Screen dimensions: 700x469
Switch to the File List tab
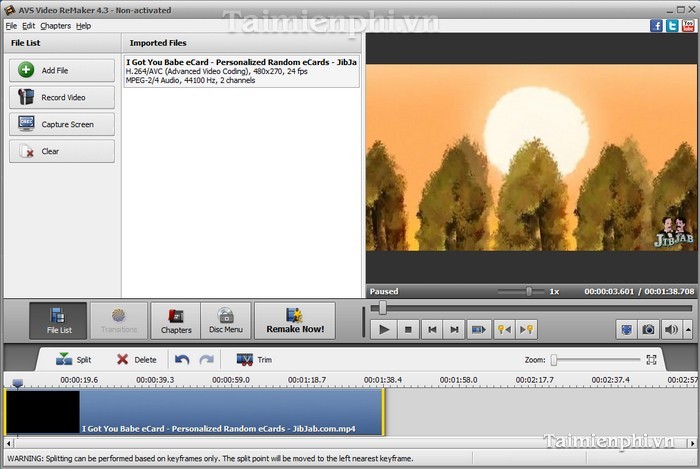58,321
